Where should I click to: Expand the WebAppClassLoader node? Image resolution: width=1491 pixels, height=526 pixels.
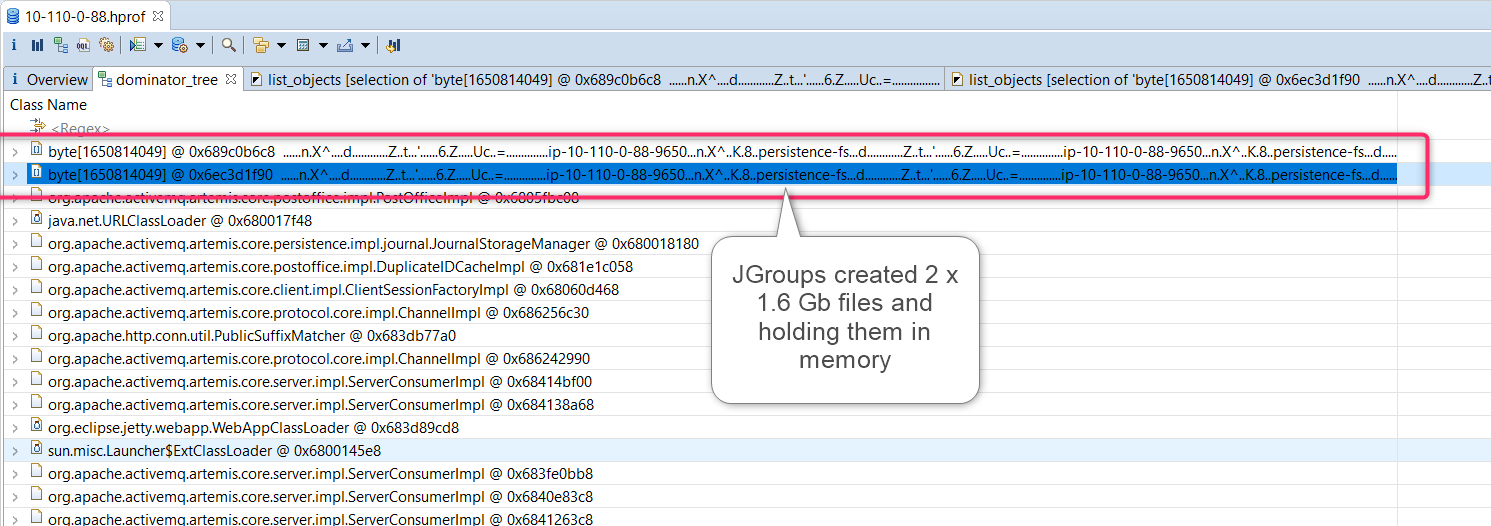[x=14, y=427]
